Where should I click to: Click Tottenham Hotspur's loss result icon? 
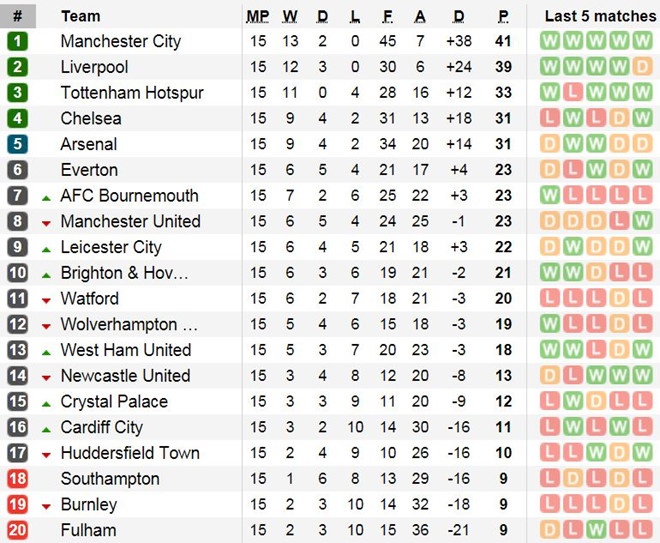(573, 93)
